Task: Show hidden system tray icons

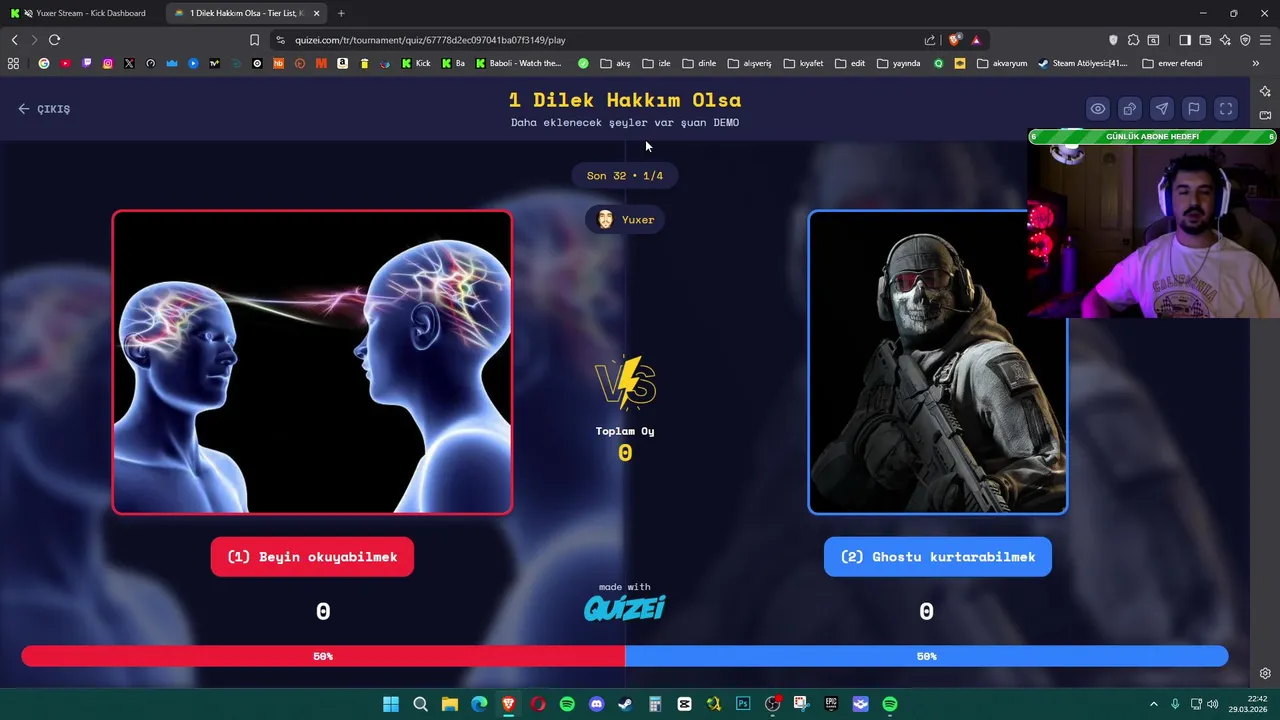Action: [1153, 704]
